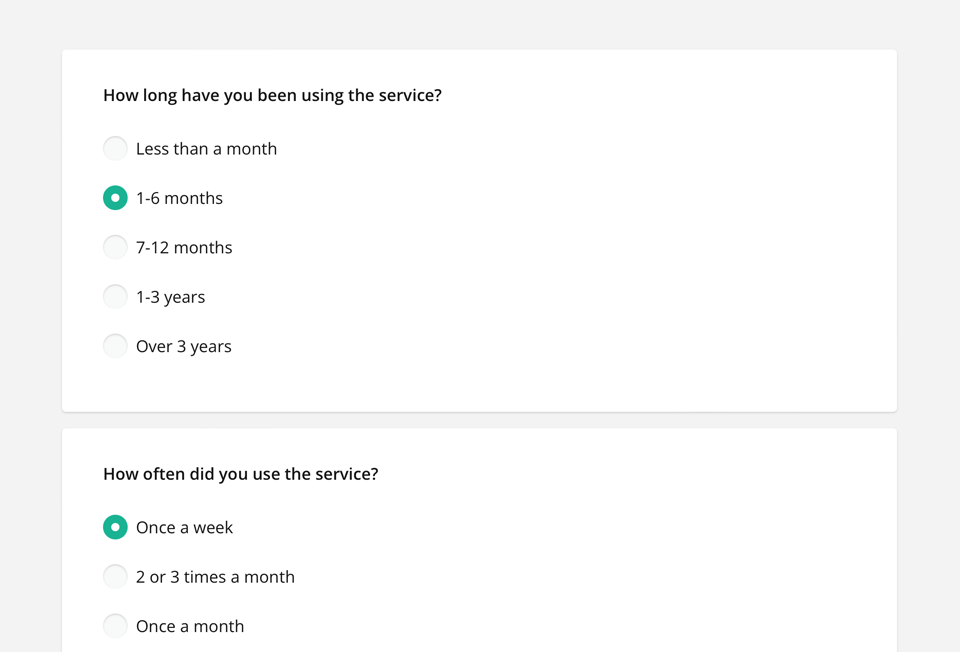
Task: Click the 'Once a week' option text
Action: click(184, 527)
